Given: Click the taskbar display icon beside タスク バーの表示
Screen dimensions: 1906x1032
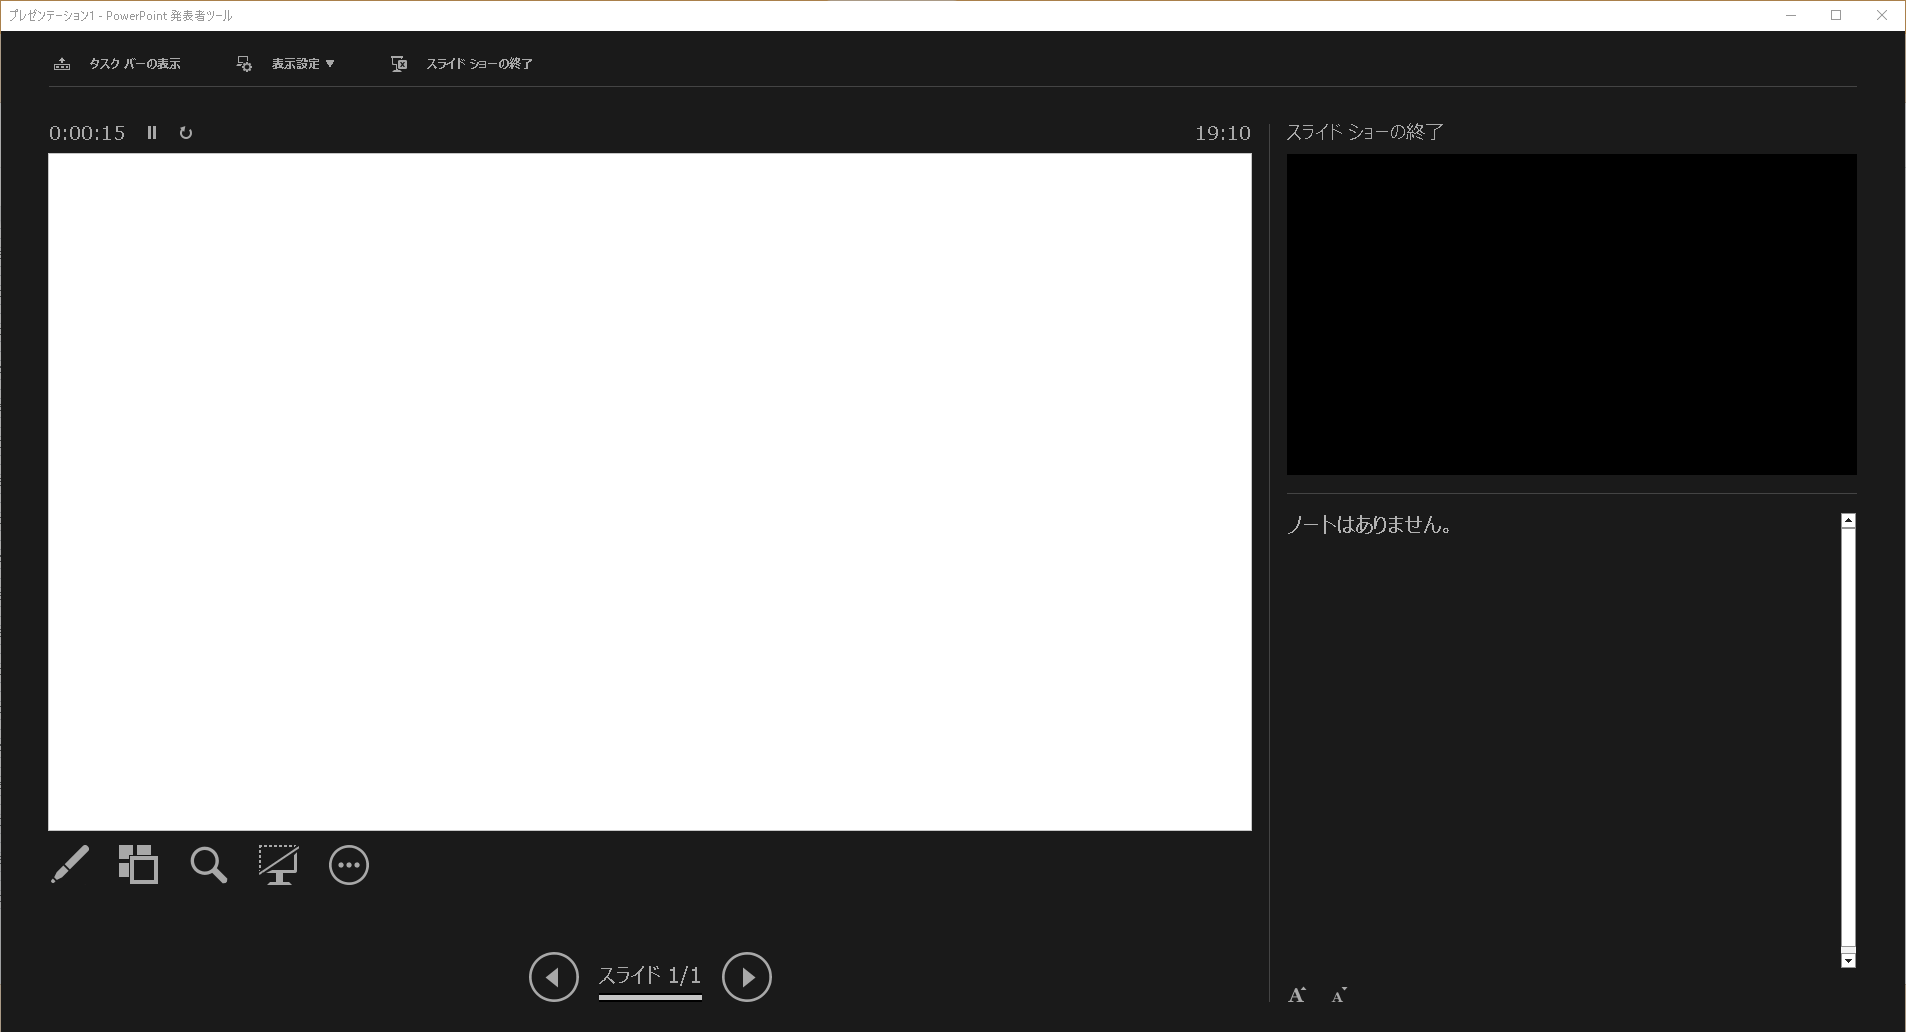Looking at the screenshot, I should (62, 64).
